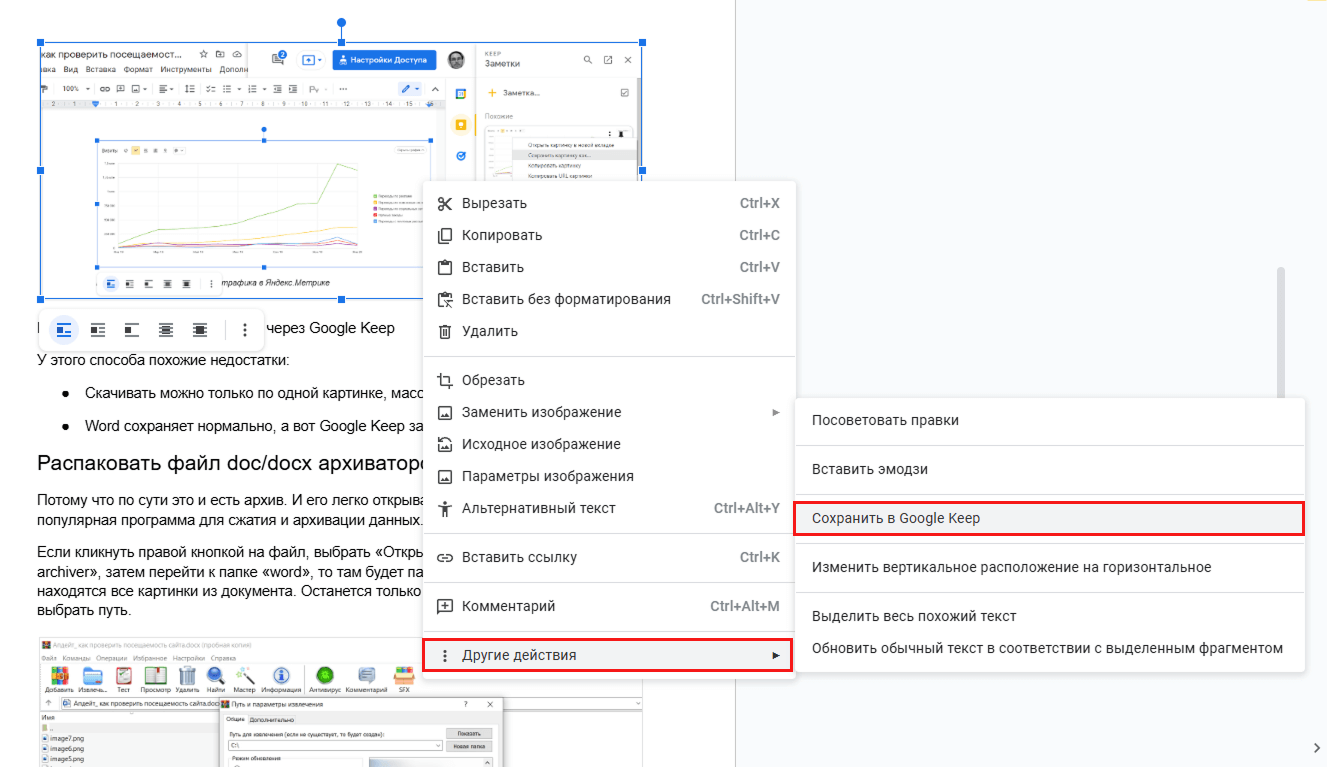
Task: Click the rotation handle above the selected image
Action: [342, 22]
